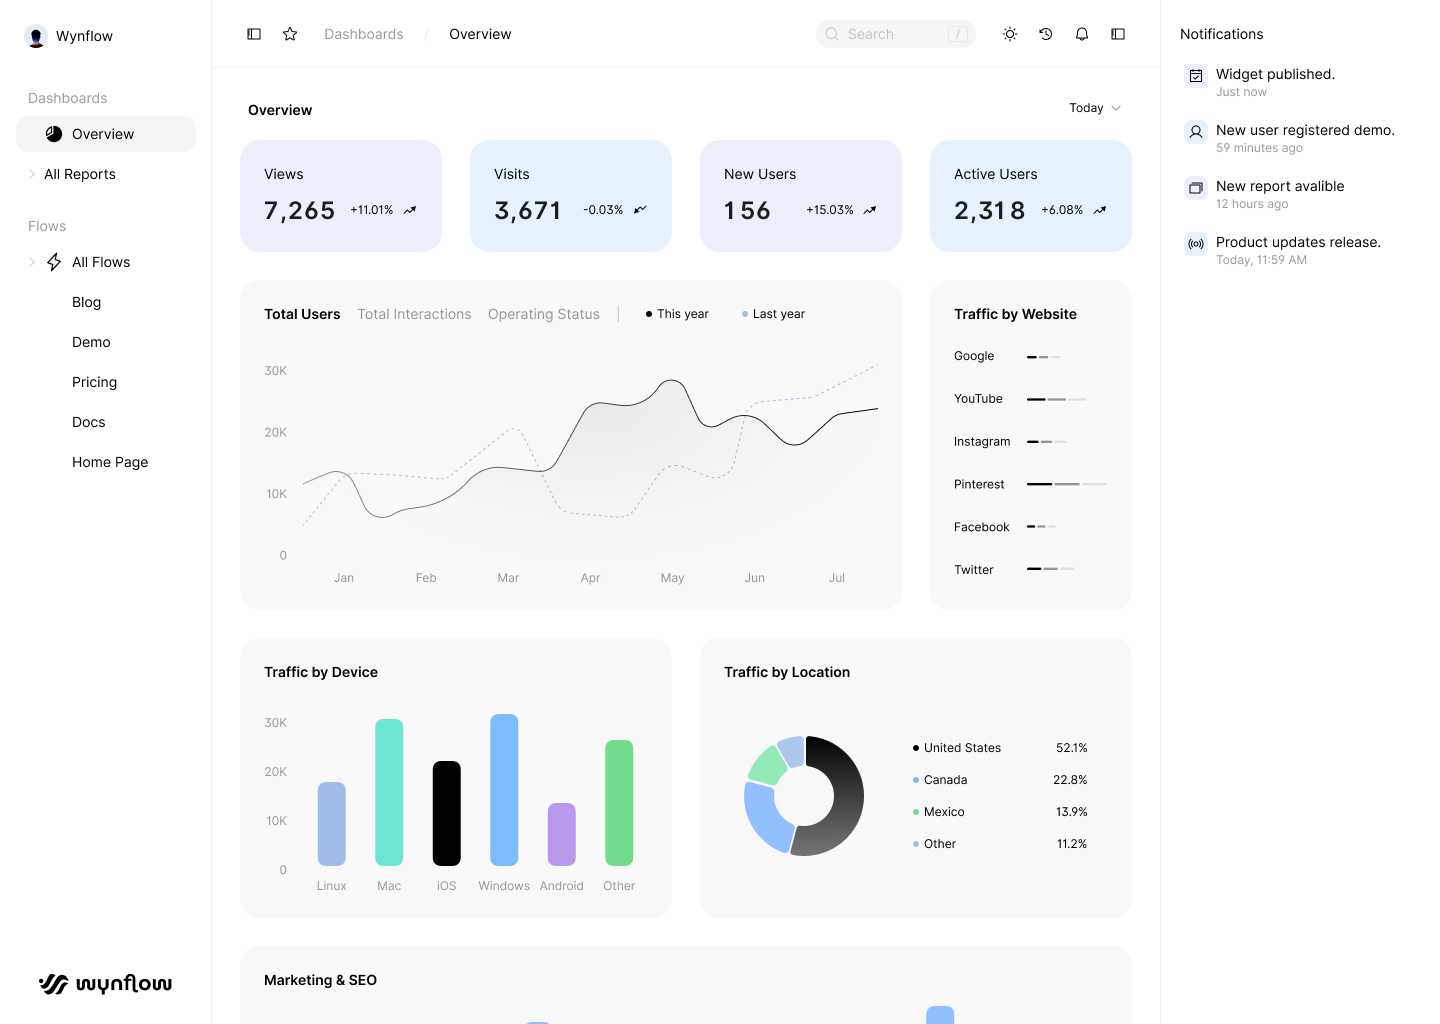Click the Wynflow user avatar

click(x=36, y=36)
